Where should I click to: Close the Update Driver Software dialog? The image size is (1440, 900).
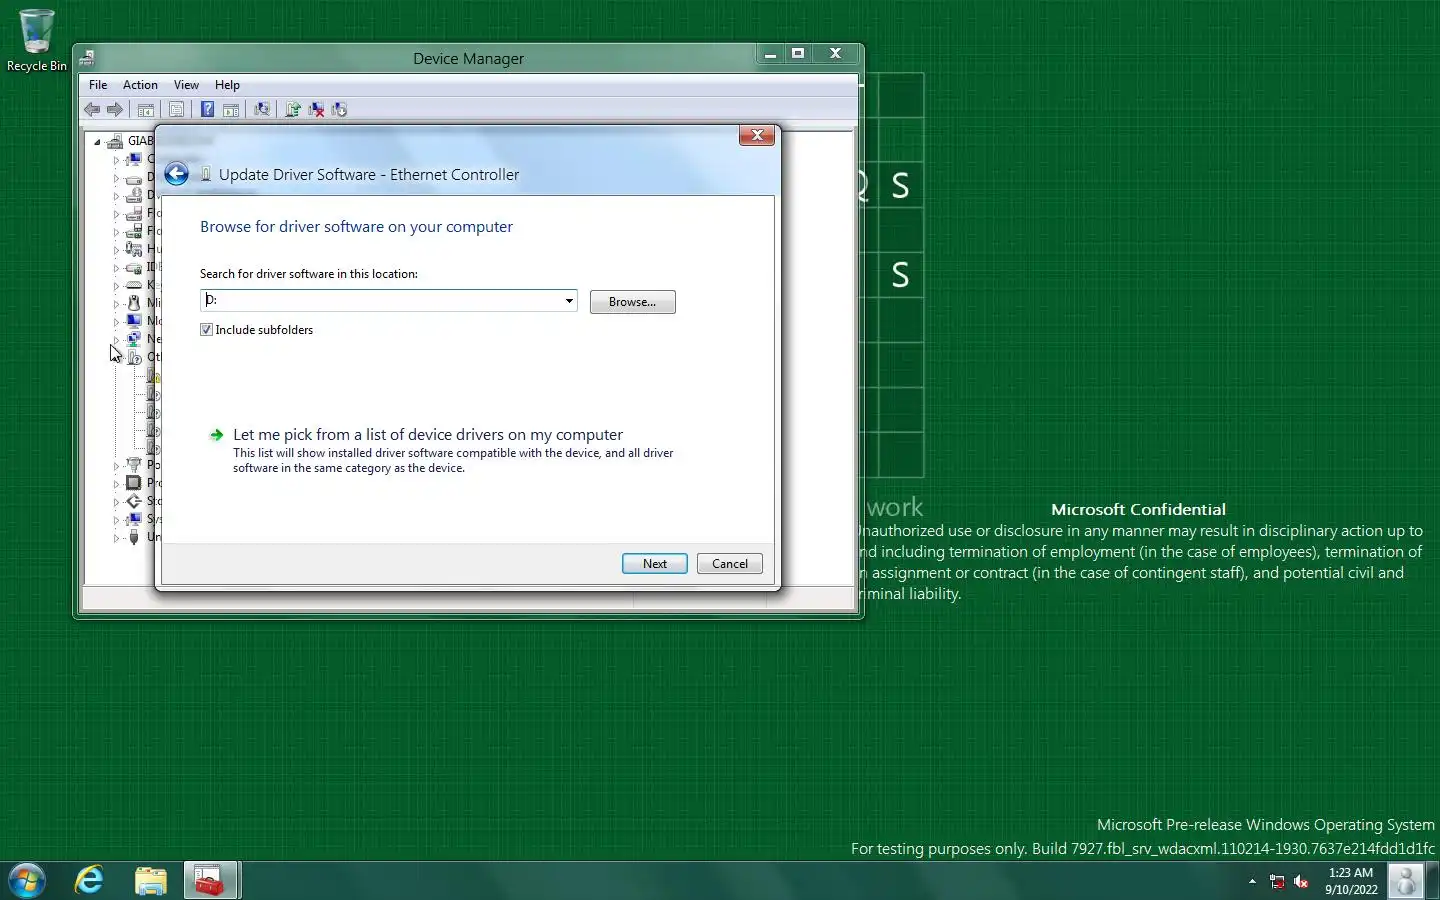pyautogui.click(x=757, y=136)
